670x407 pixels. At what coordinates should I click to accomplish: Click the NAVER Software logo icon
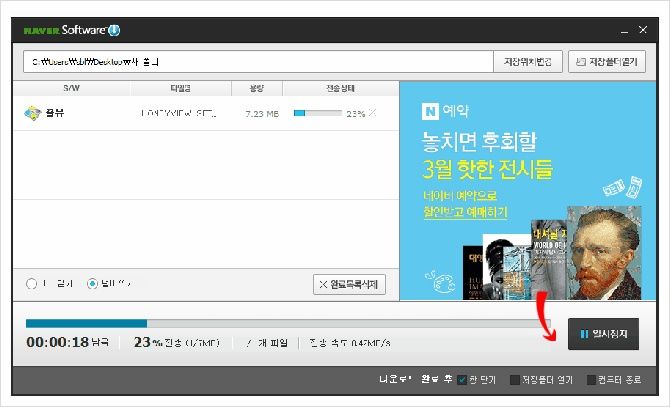point(114,30)
